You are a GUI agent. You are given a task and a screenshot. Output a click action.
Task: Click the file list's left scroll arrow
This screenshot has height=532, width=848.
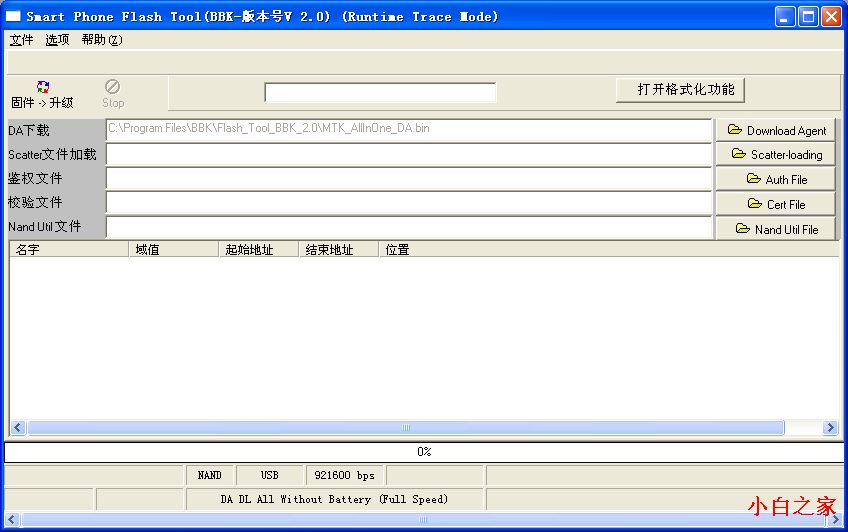(x=18, y=428)
